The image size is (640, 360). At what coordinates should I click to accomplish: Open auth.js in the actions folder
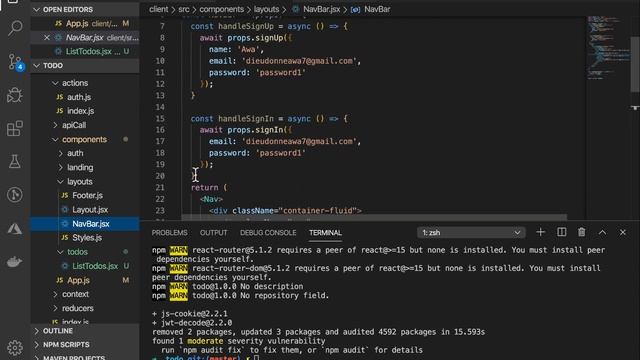pyautogui.click(x=85, y=97)
